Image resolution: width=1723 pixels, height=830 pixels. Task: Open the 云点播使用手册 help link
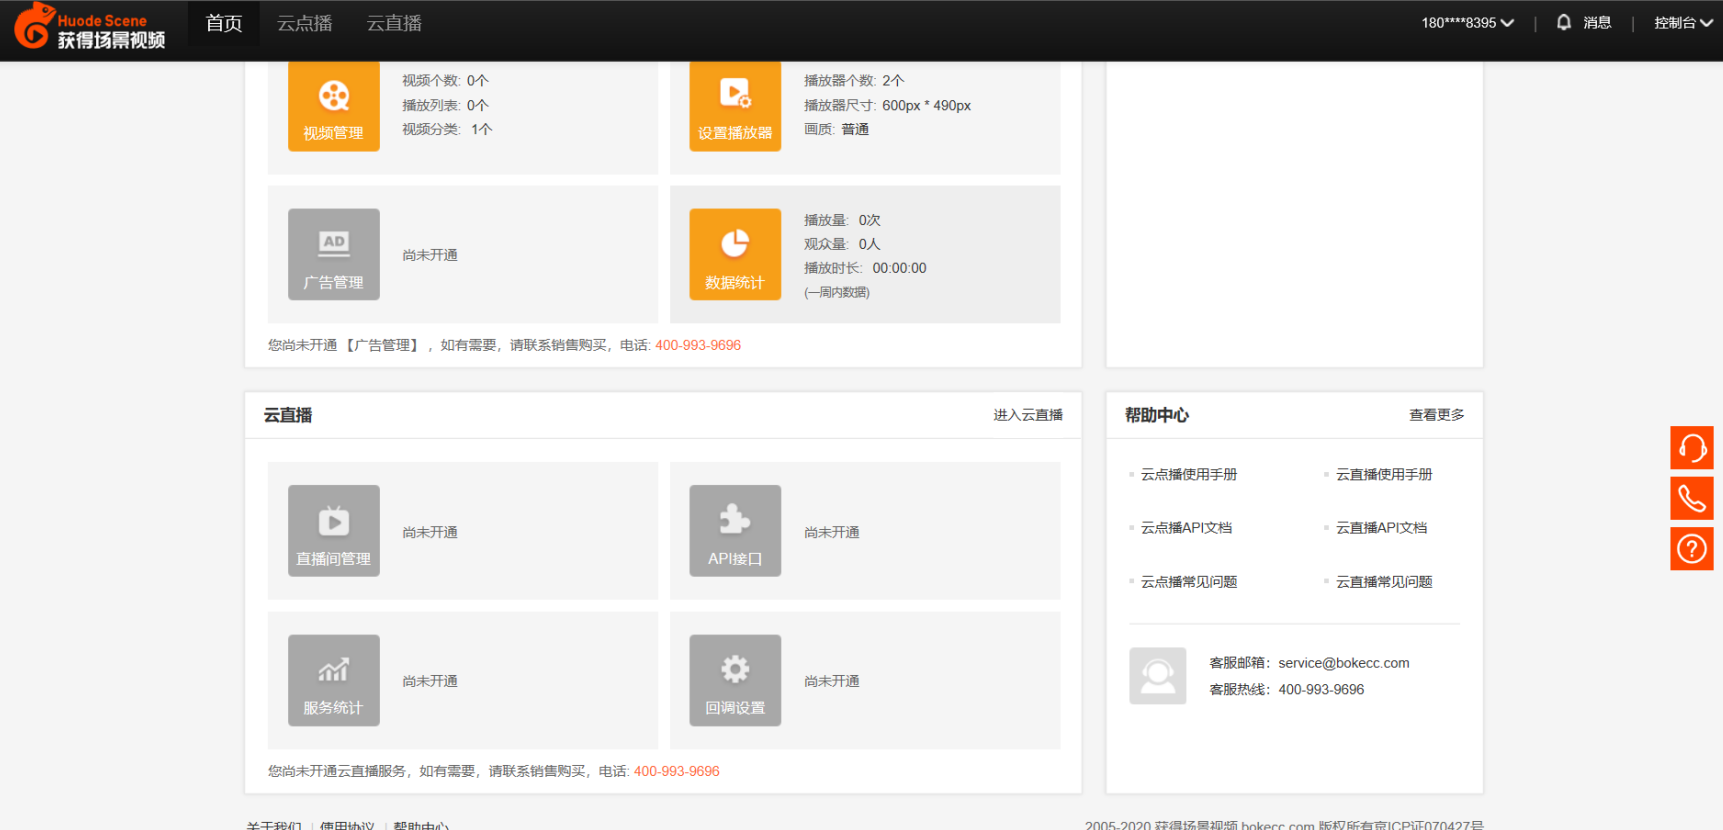click(x=1188, y=474)
